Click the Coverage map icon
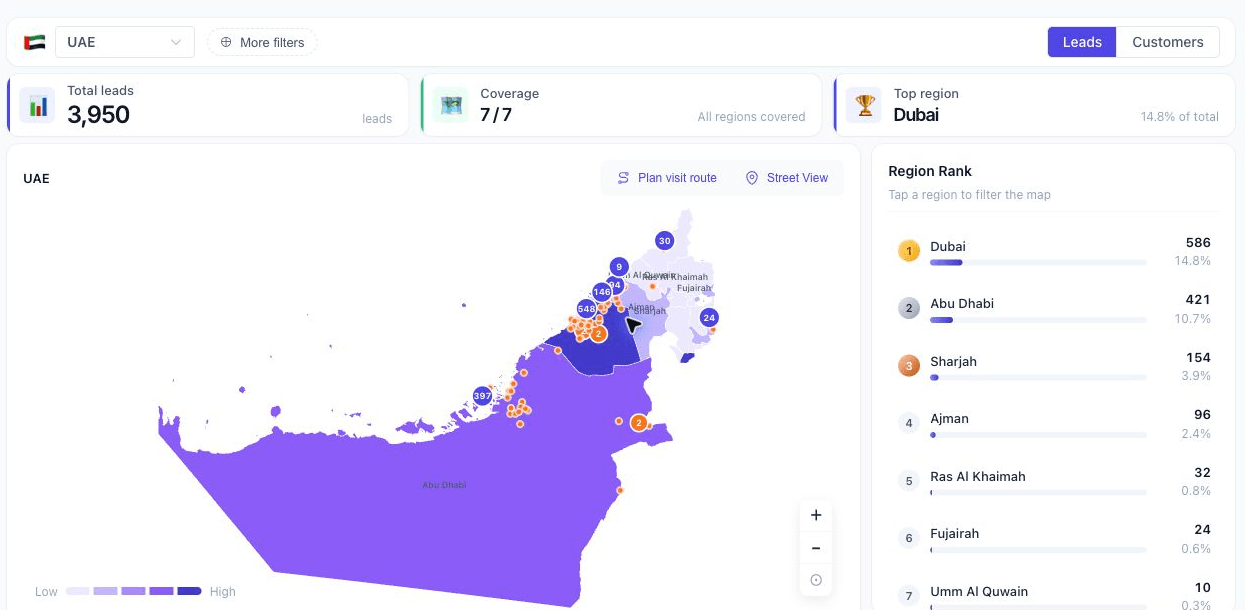The width and height of the screenshot is (1245, 610). tap(451, 105)
